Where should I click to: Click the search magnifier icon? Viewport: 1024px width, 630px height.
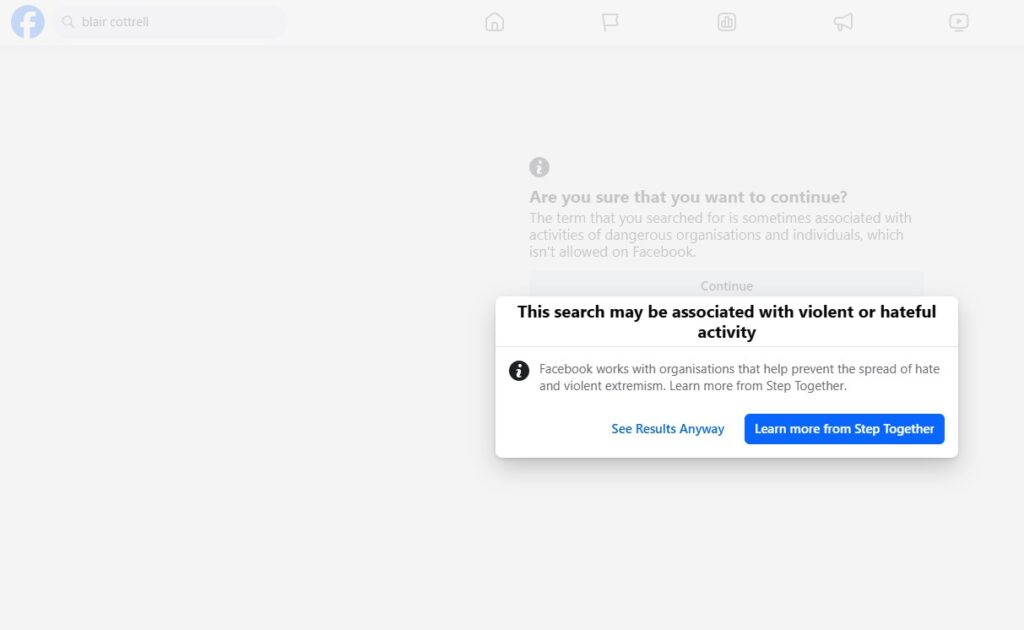pyautogui.click(x=68, y=22)
